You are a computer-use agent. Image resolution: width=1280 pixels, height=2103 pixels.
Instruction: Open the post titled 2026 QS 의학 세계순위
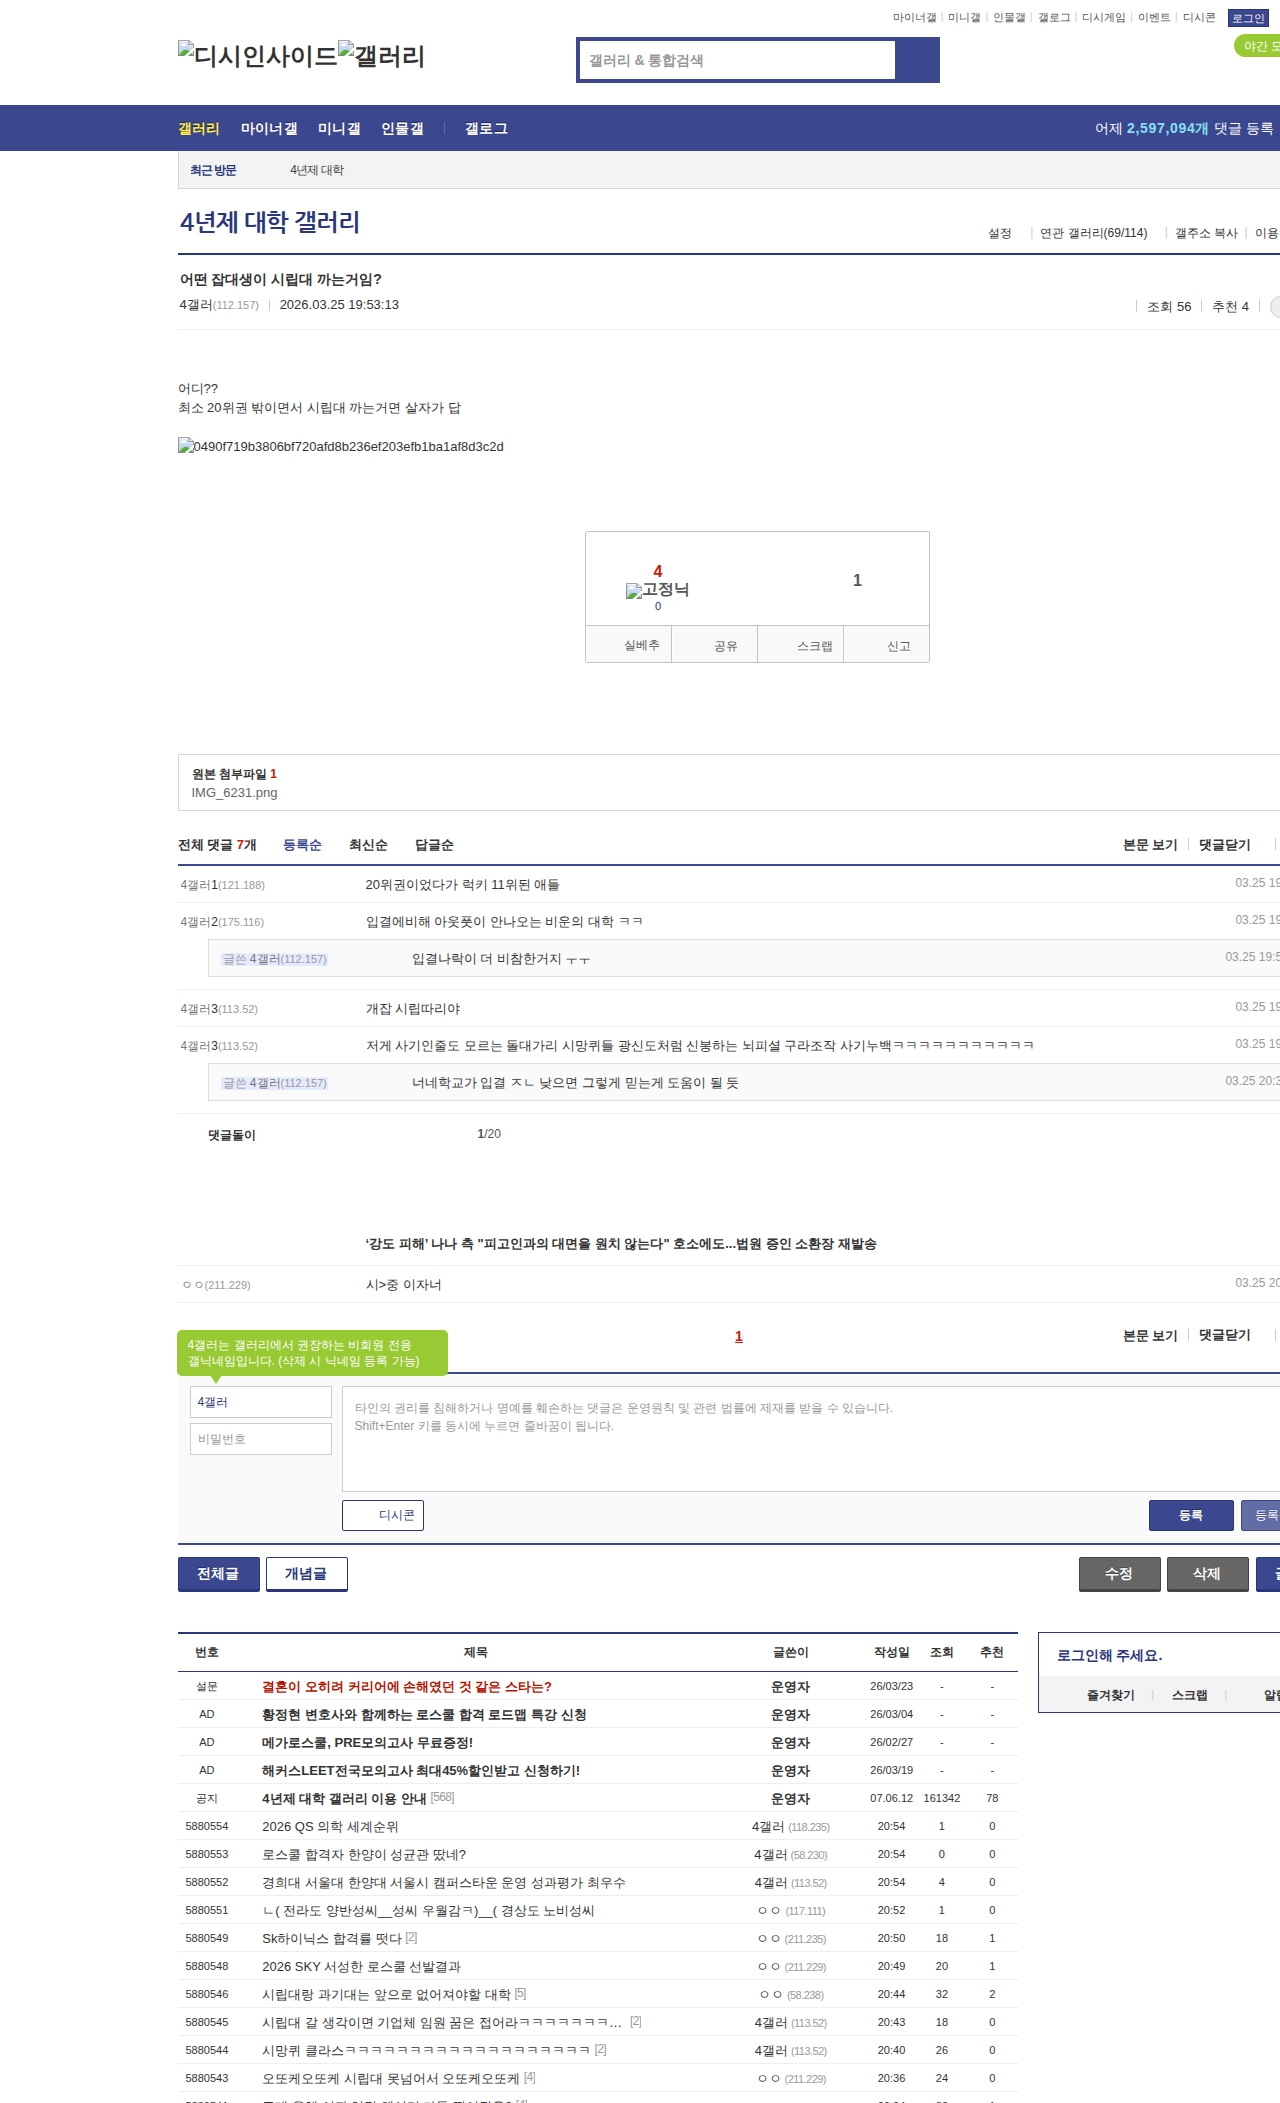(330, 1827)
